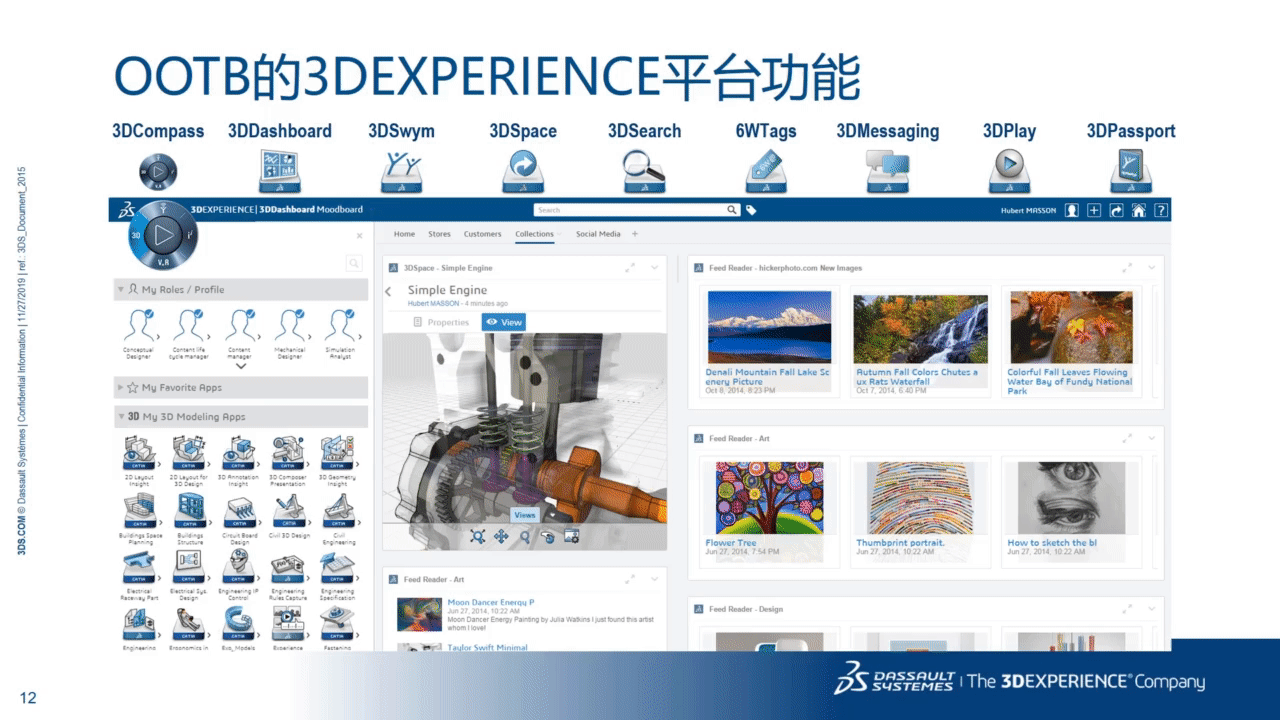1280x720 pixels.
Task: Click the 3DSearch magnifier icon in the slide header
Action: click(x=643, y=171)
